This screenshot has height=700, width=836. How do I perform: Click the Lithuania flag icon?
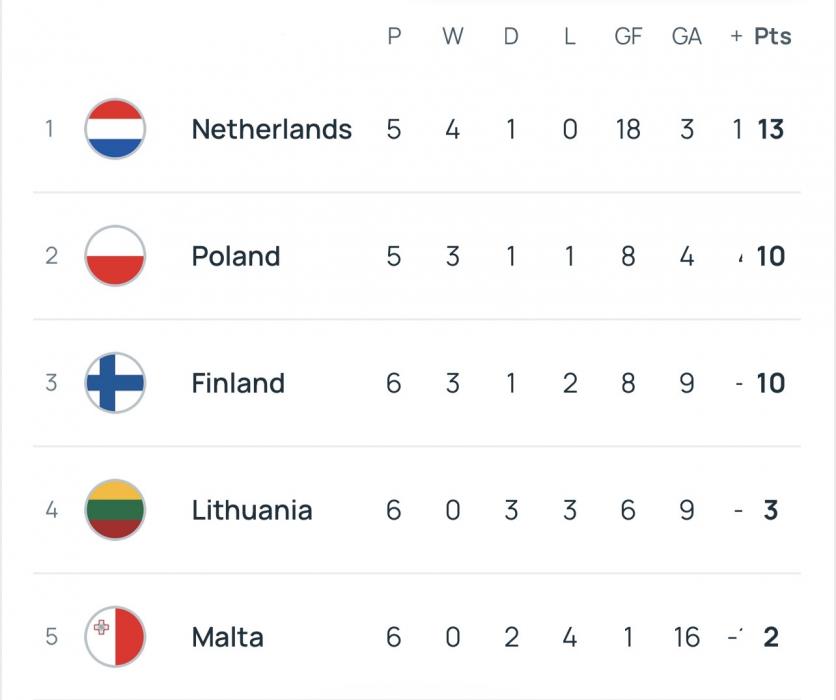click(115, 510)
